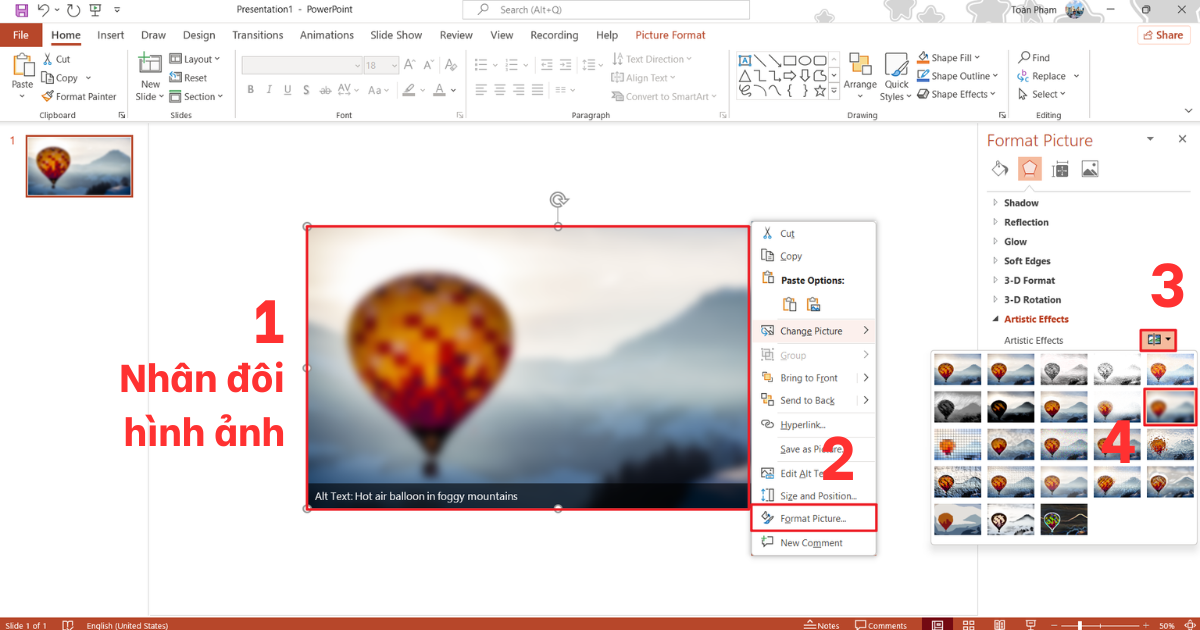Open the Artistic Effects gallery dropdown
This screenshot has height=630, width=1200.
[x=1157, y=339]
